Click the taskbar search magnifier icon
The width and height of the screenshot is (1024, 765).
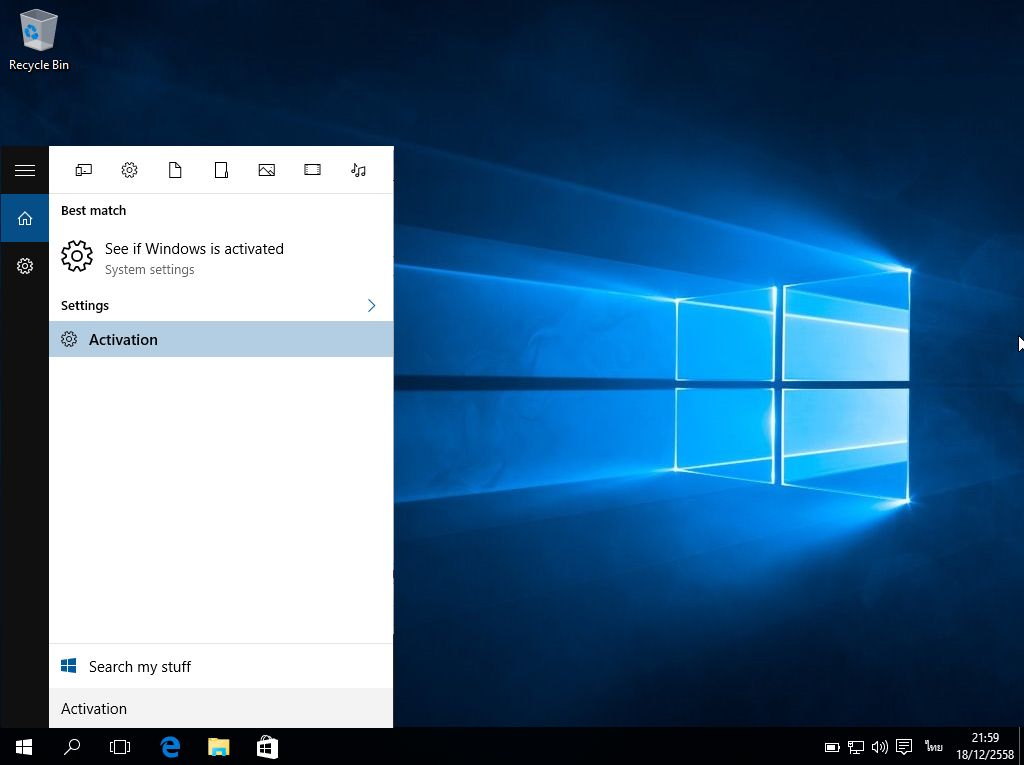[x=72, y=747]
